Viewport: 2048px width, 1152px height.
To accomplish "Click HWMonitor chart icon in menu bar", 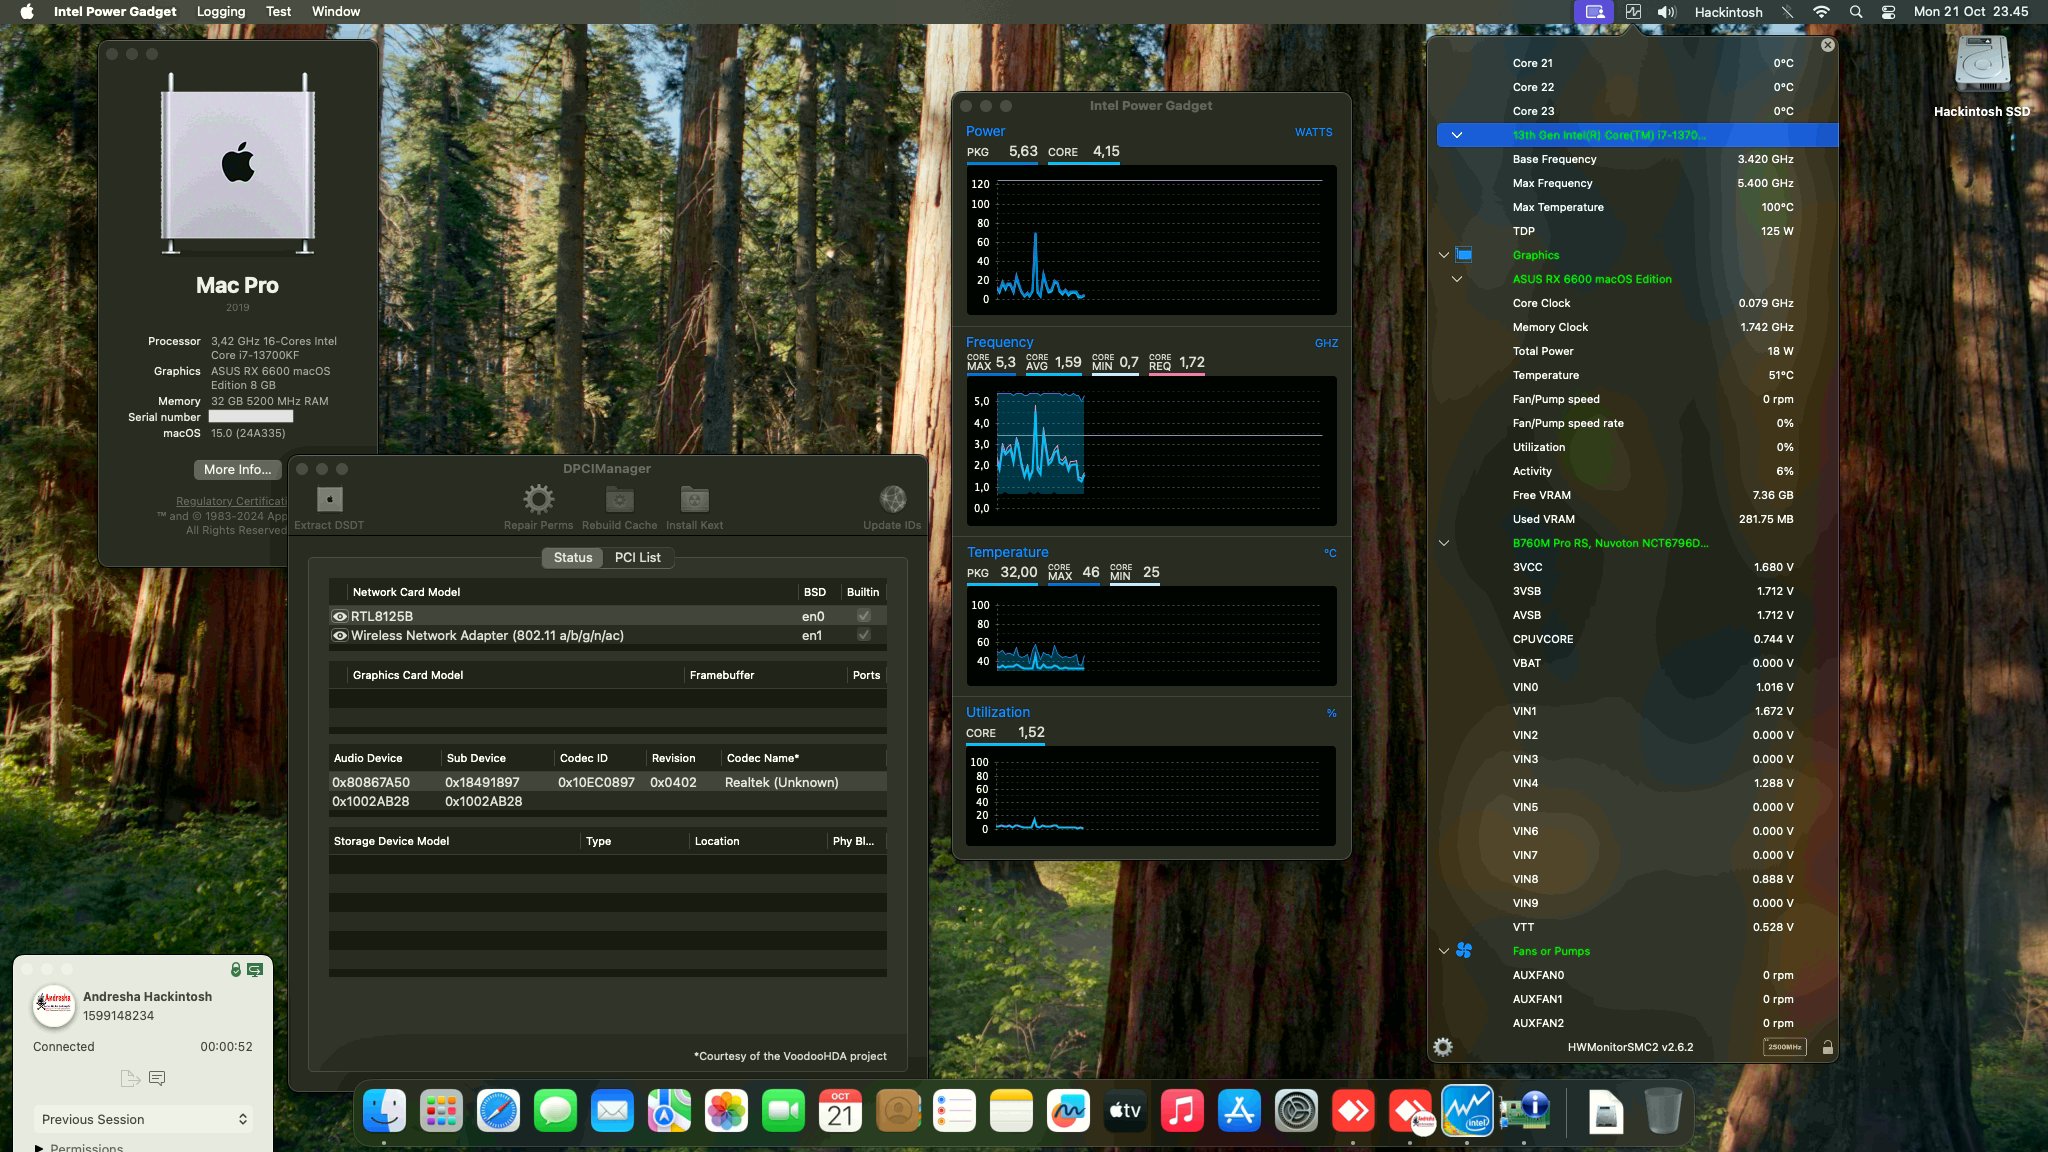I will click(1633, 12).
